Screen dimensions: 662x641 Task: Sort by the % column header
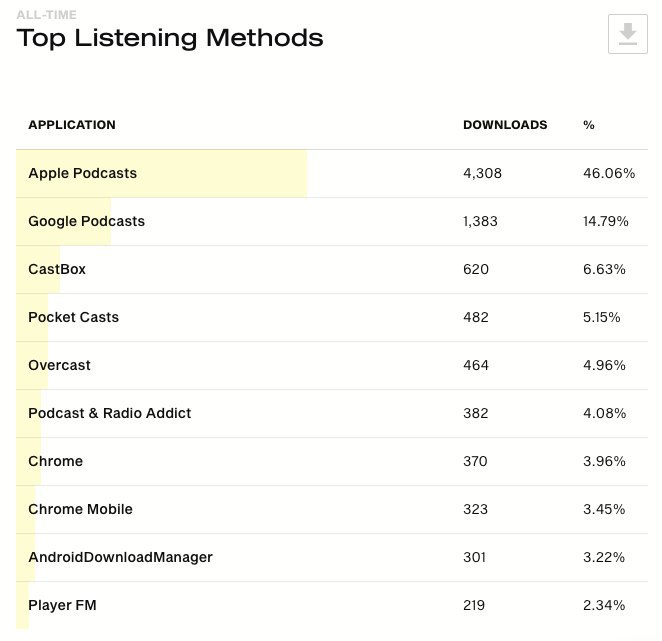click(x=589, y=125)
